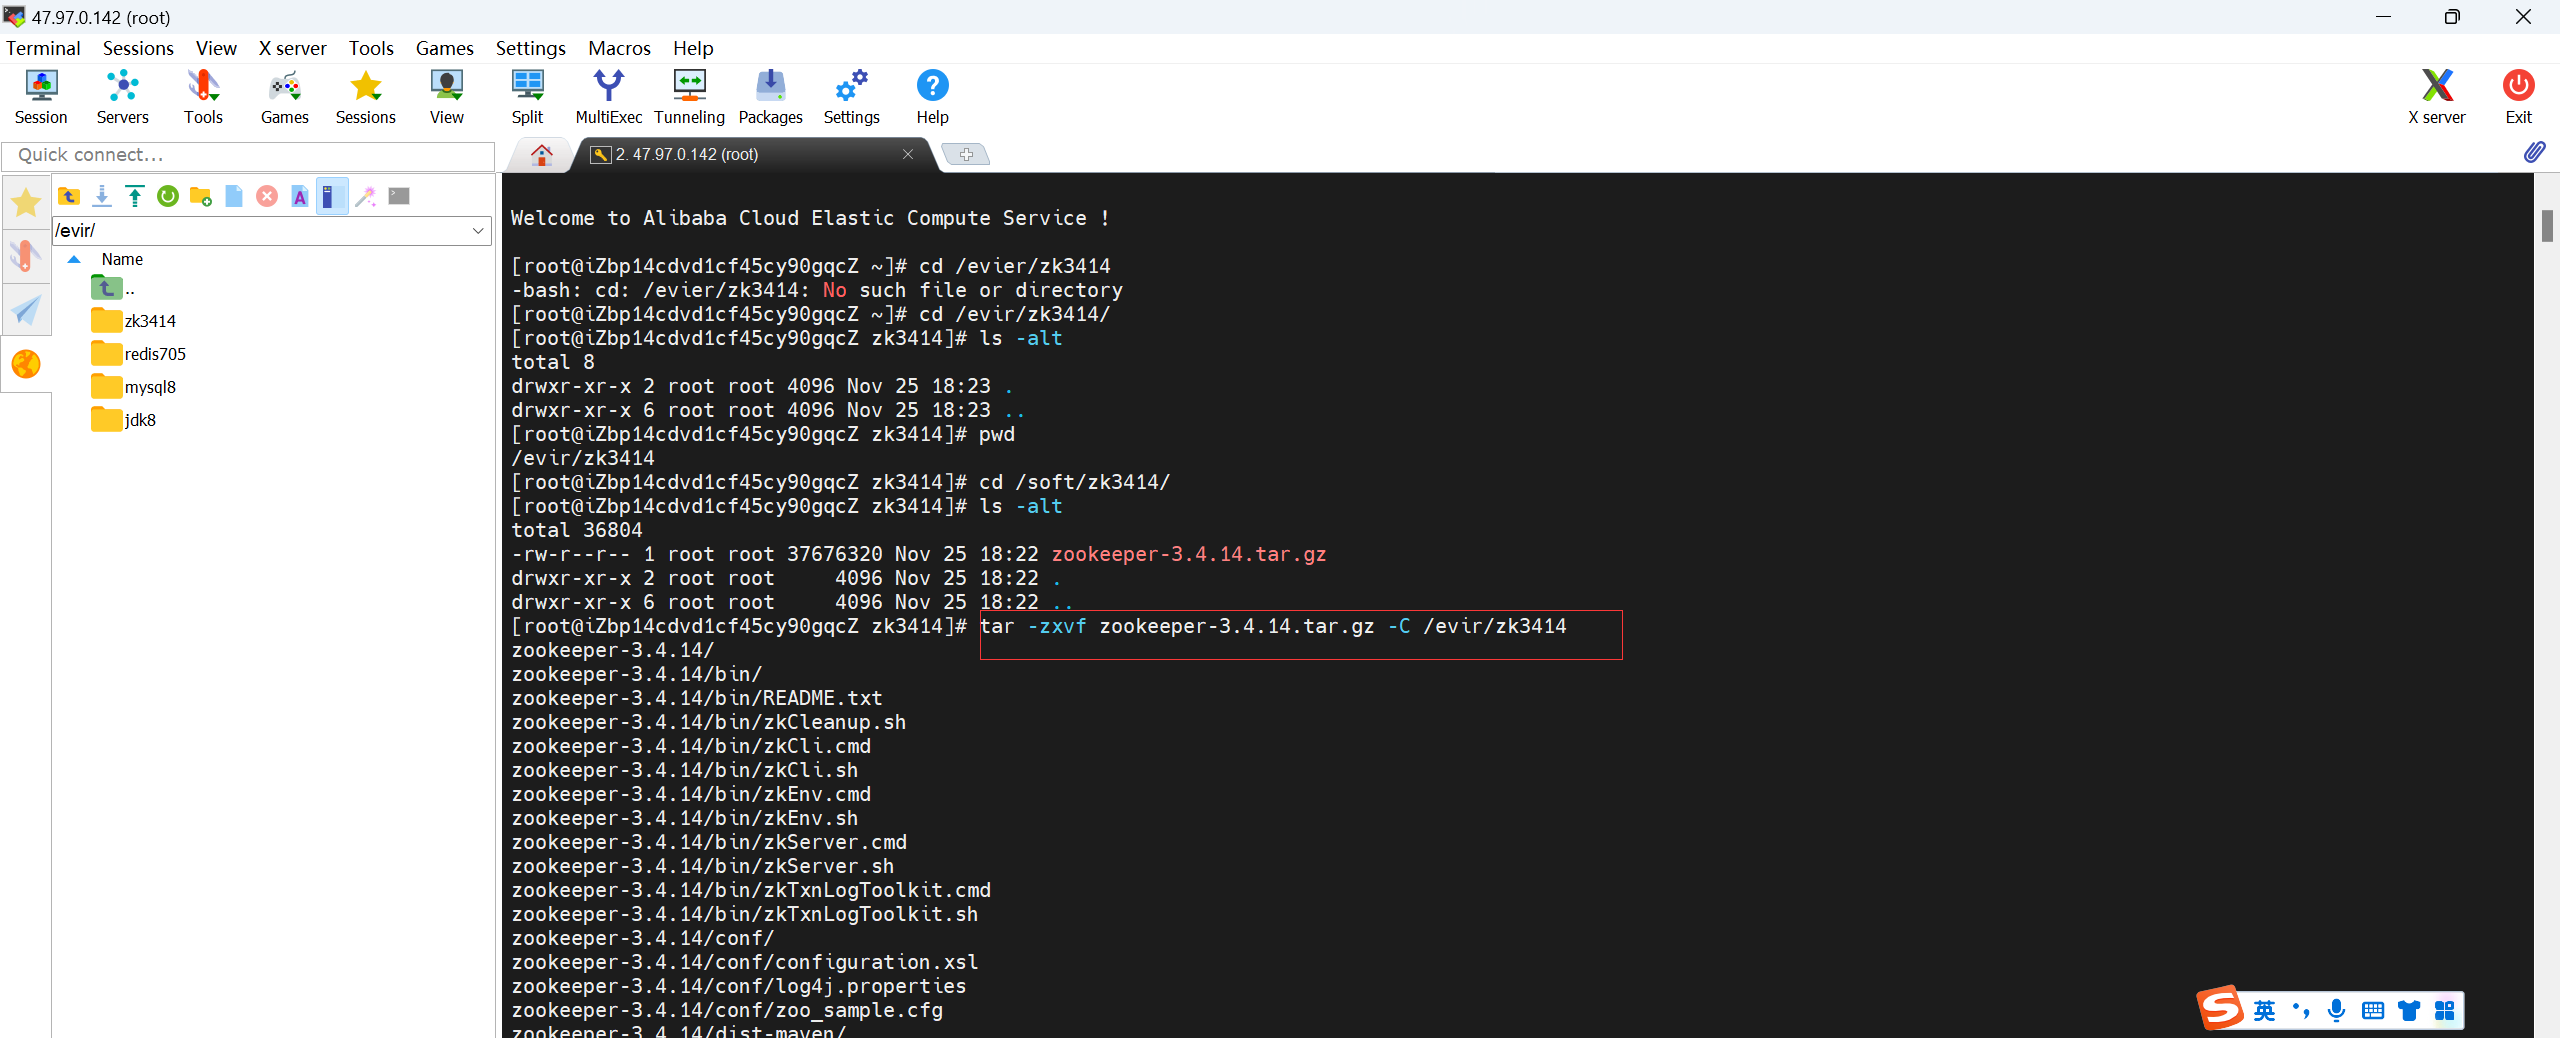Screen dimensions: 2560x1038
Task: Open terminal here icon in SFTP toolbar
Action: click(x=399, y=196)
